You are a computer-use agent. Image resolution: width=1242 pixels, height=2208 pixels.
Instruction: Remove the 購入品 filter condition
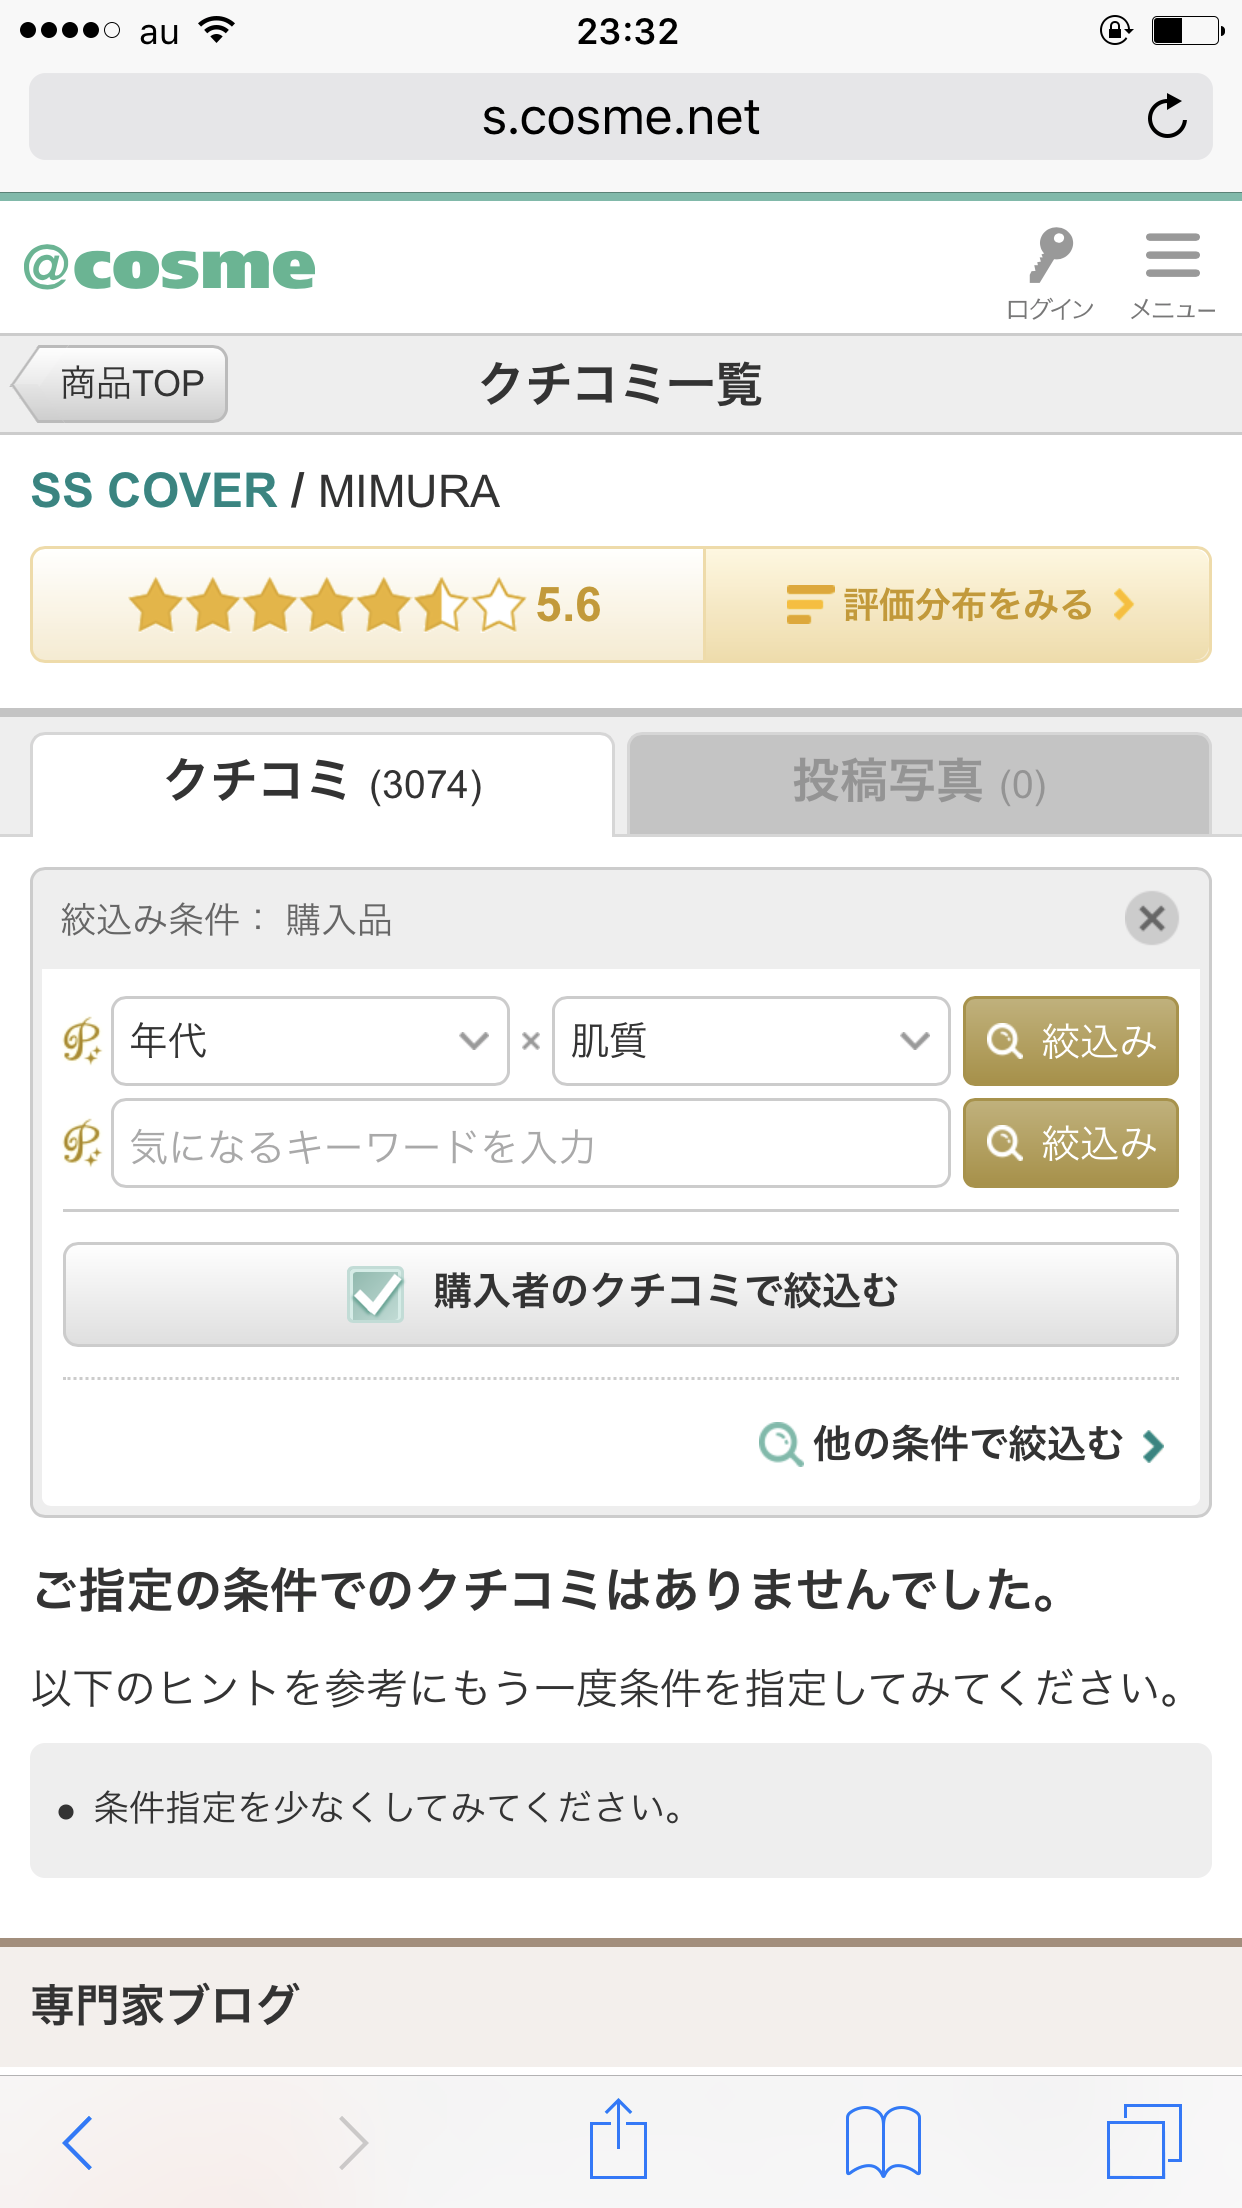pos(1151,918)
